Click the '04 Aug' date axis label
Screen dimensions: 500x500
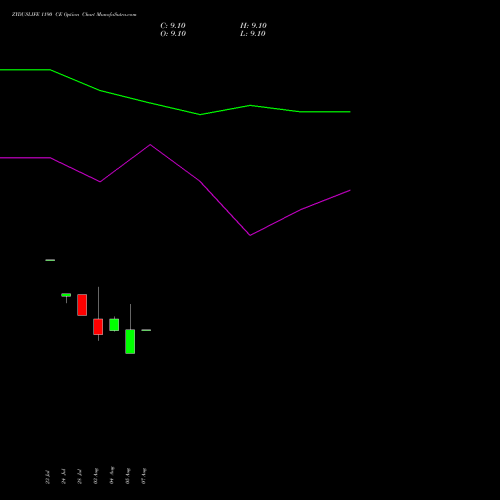pyautogui.click(x=112, y=475)
